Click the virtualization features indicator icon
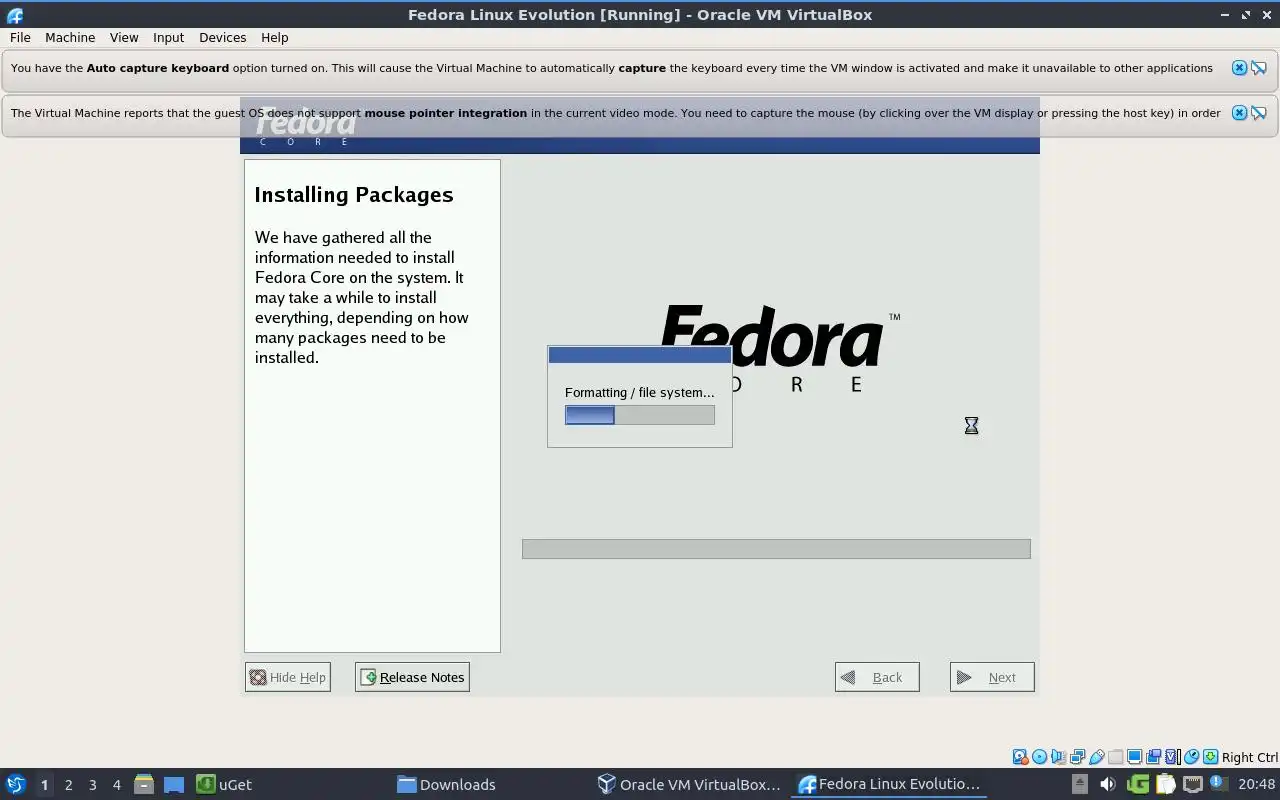 [x=1172, y=757]
